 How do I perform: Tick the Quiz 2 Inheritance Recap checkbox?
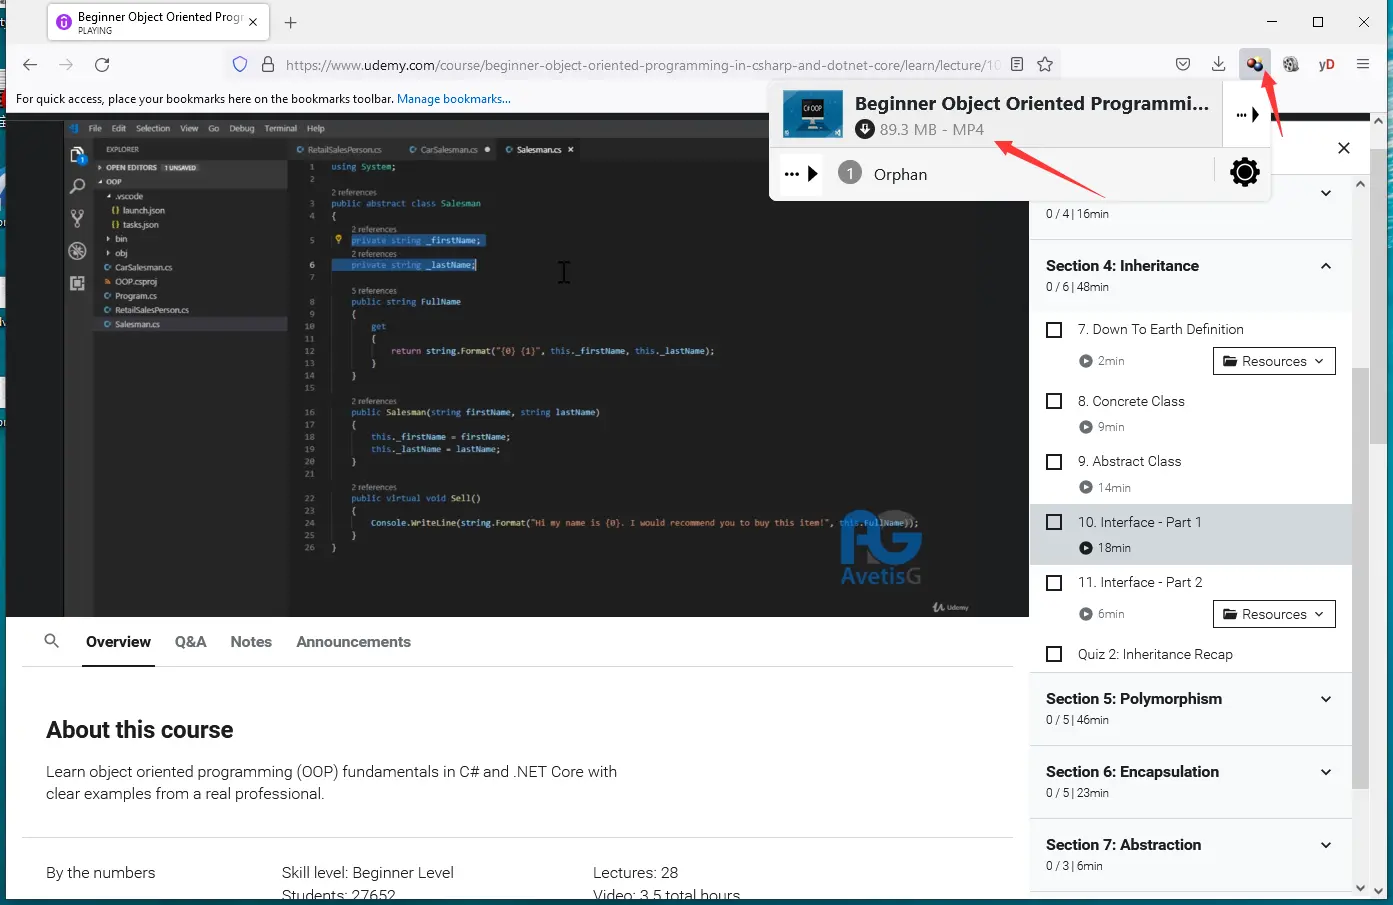[x=1054, y=654]
